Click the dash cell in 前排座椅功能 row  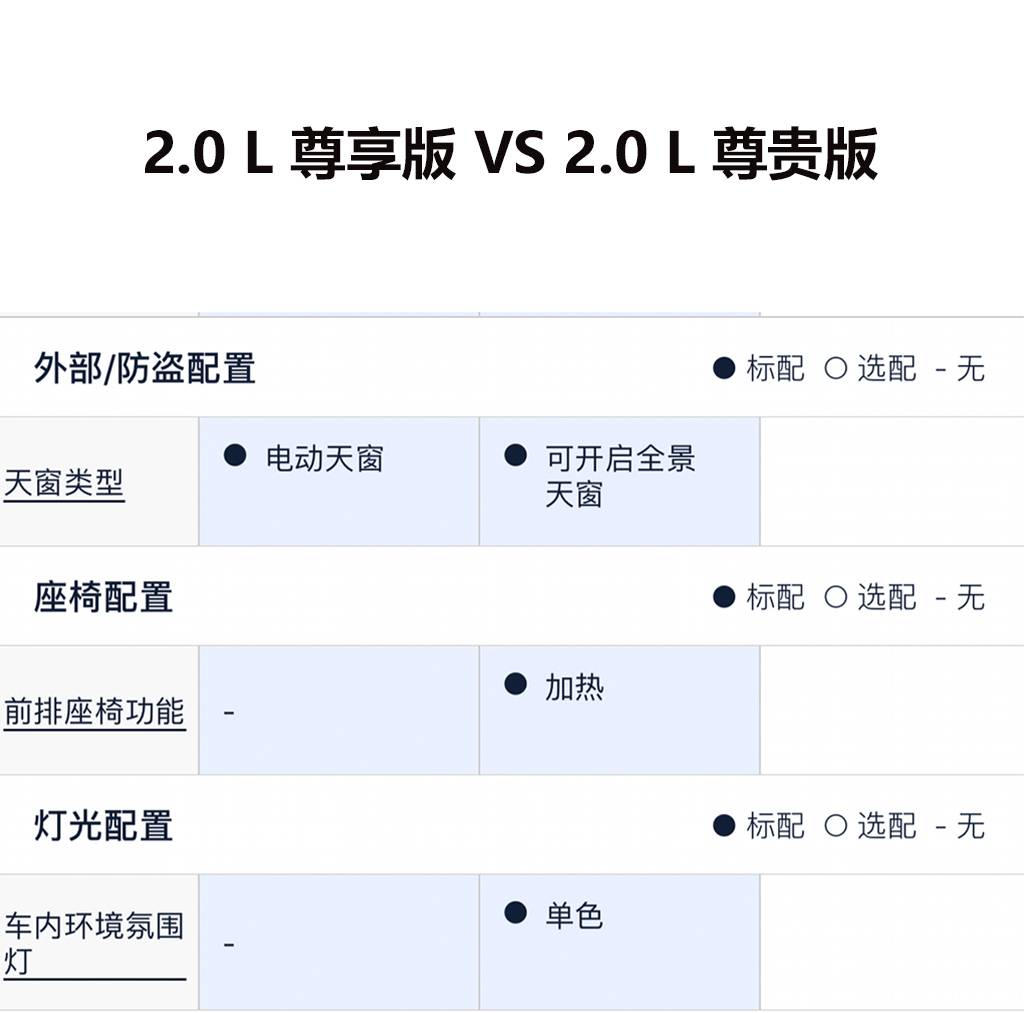(229, 713)
